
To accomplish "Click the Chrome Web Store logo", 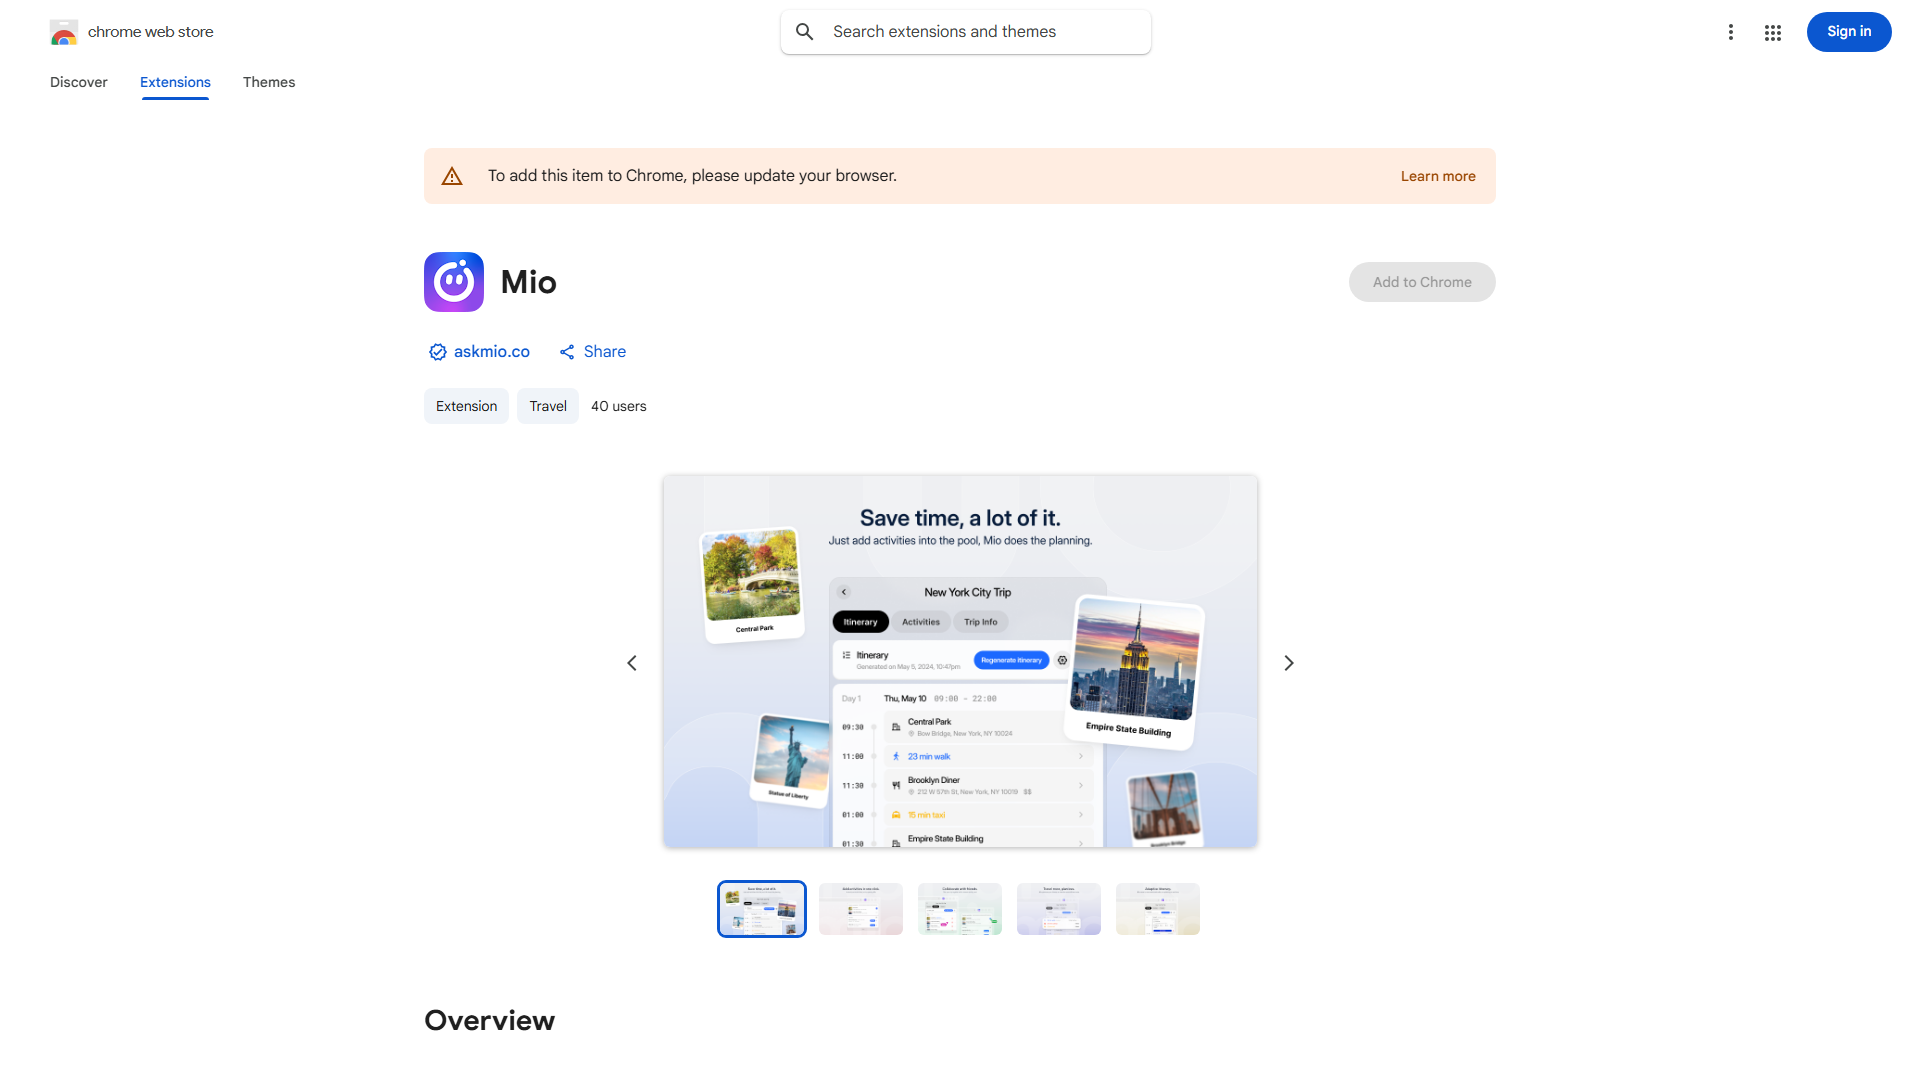I will pos(64,32).
